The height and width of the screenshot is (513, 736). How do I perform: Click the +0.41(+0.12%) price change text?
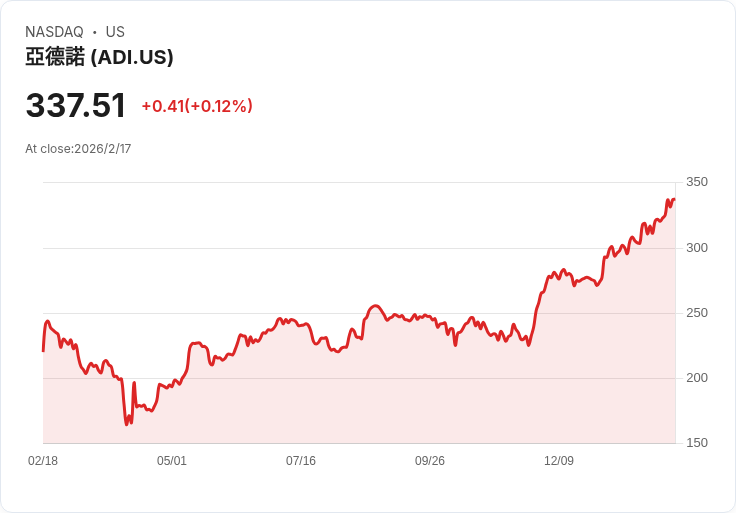click(x=197, y=106)
